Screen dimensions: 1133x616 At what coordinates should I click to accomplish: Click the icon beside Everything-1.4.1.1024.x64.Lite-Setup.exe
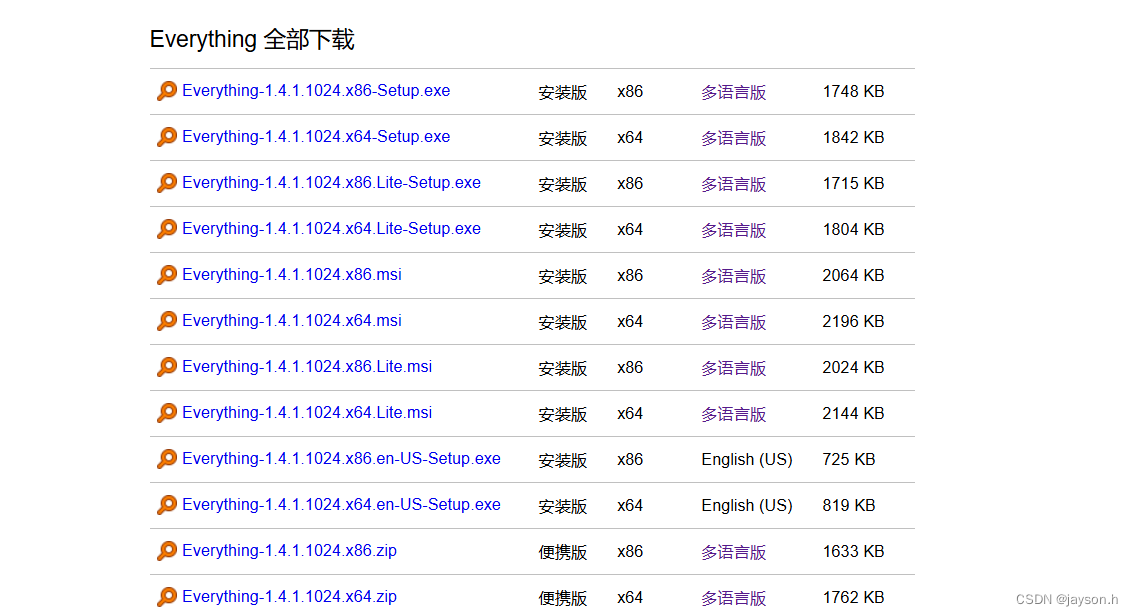(167, 229)
